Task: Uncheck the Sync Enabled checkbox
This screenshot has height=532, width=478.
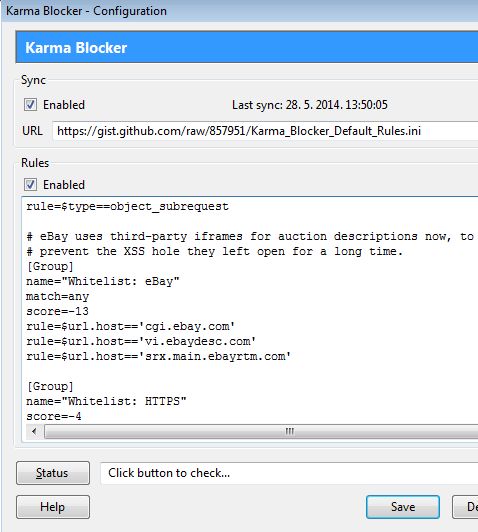Action: click(30, 104)
